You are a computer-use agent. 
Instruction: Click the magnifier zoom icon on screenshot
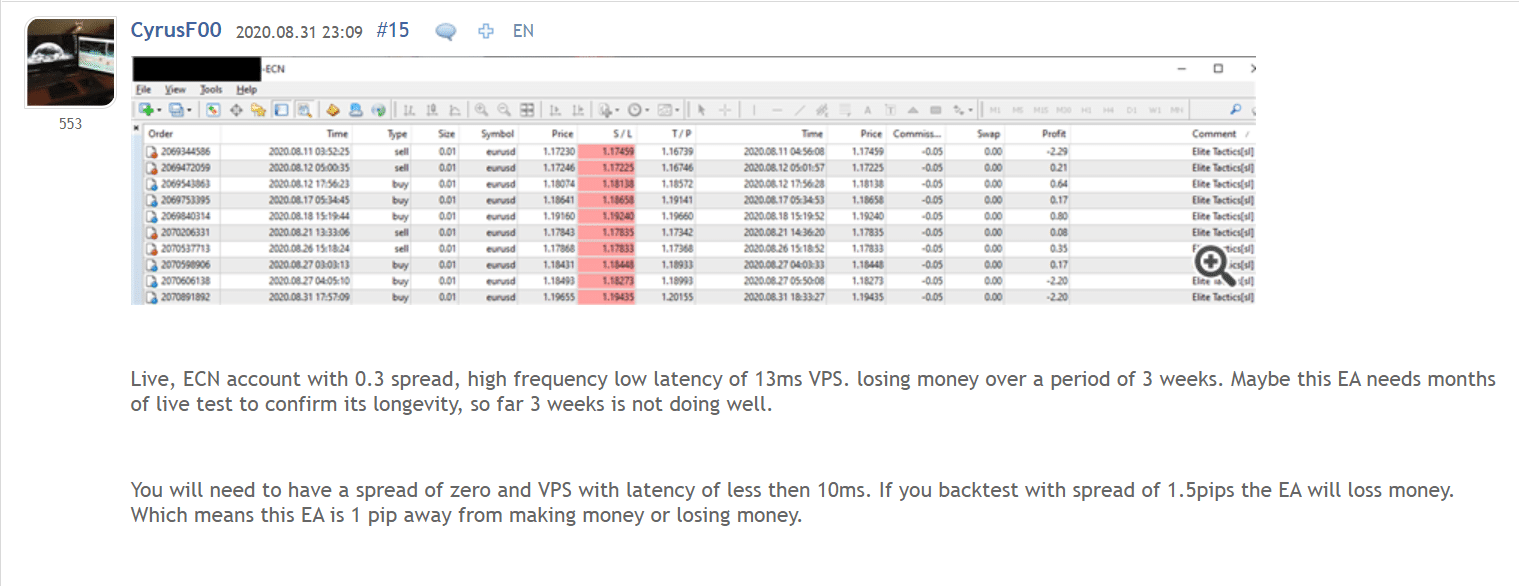coord(1211,263)
